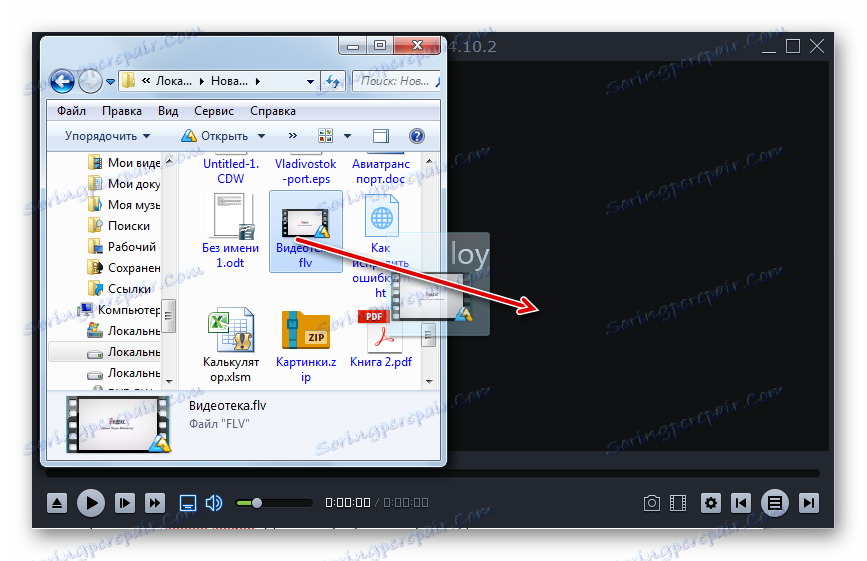Click the player seek progress bar
Image resolution: width=867 pixels, height=561 pixels.
click(432, 474)
